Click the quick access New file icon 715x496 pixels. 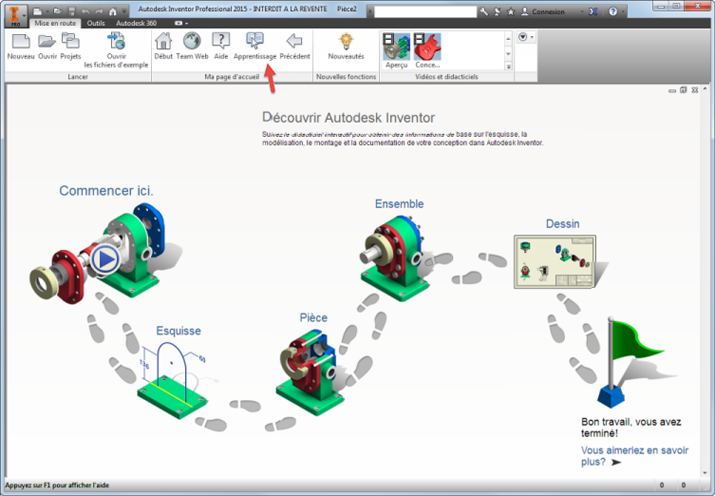37,11
